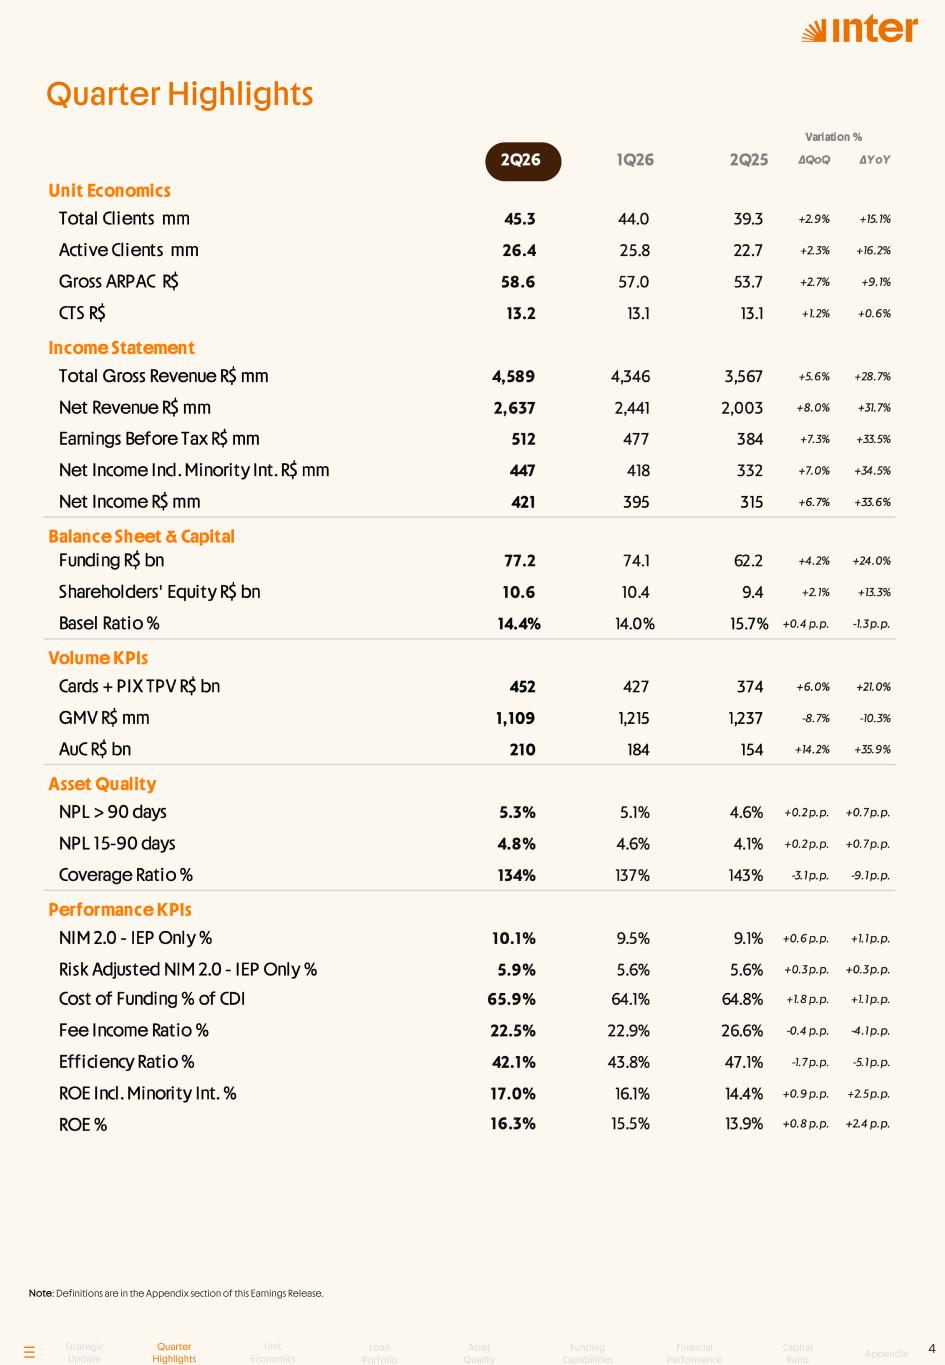The image size is (945, 1365).
Task: Open the hamburger menu icon
Action: pyautogui.click(x=29, y=1352)
